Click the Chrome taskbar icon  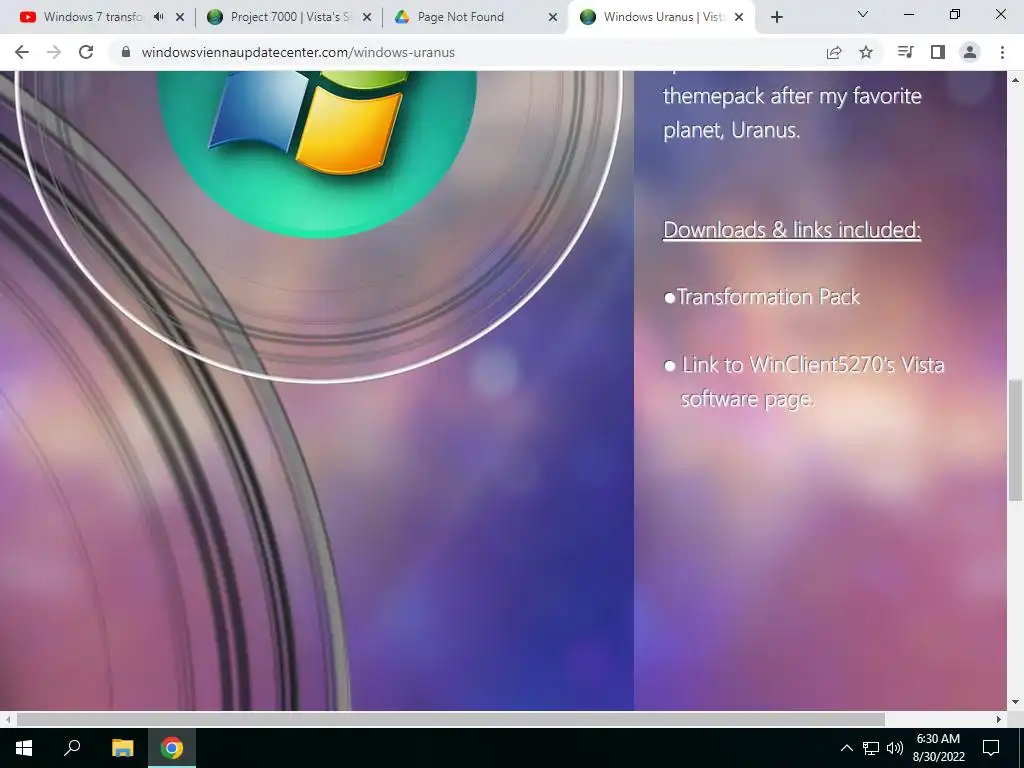[172, 748]
